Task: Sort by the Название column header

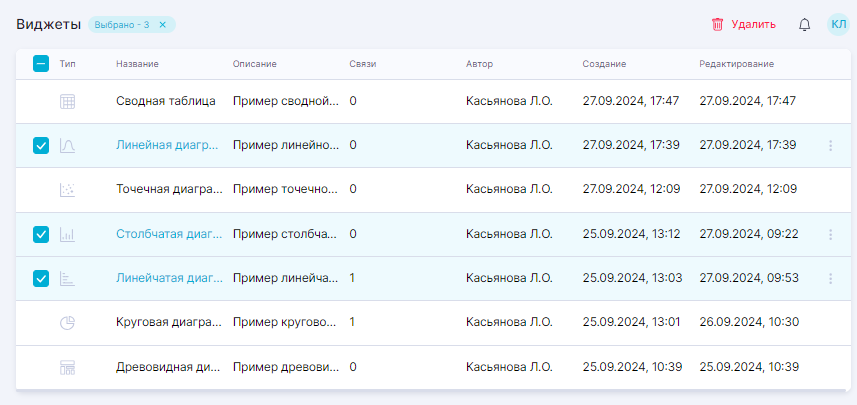Action: (x=137, y=64)
